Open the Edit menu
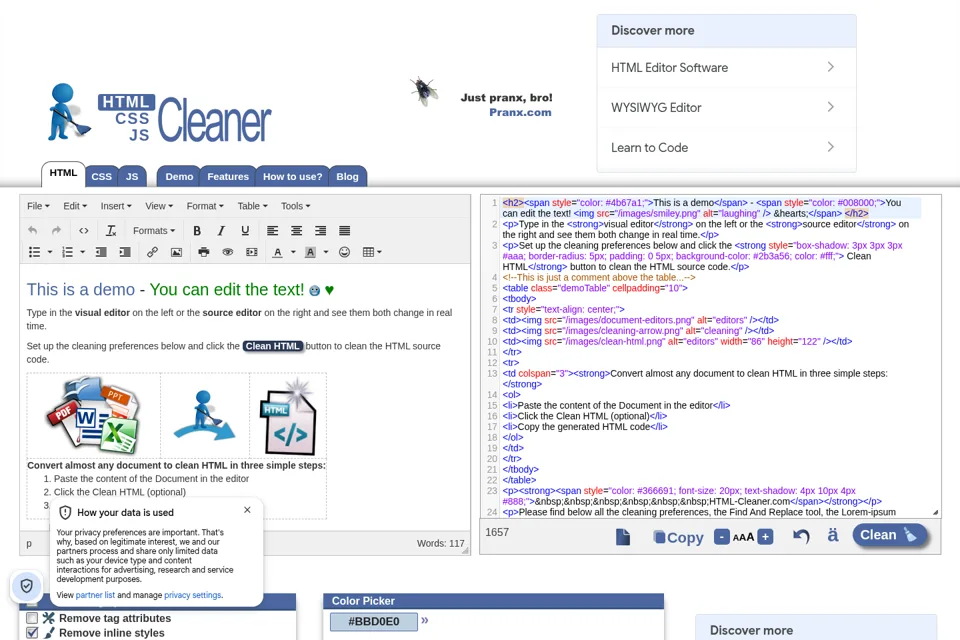The height and width of the screenshot is (640, 960). [75, 206]
